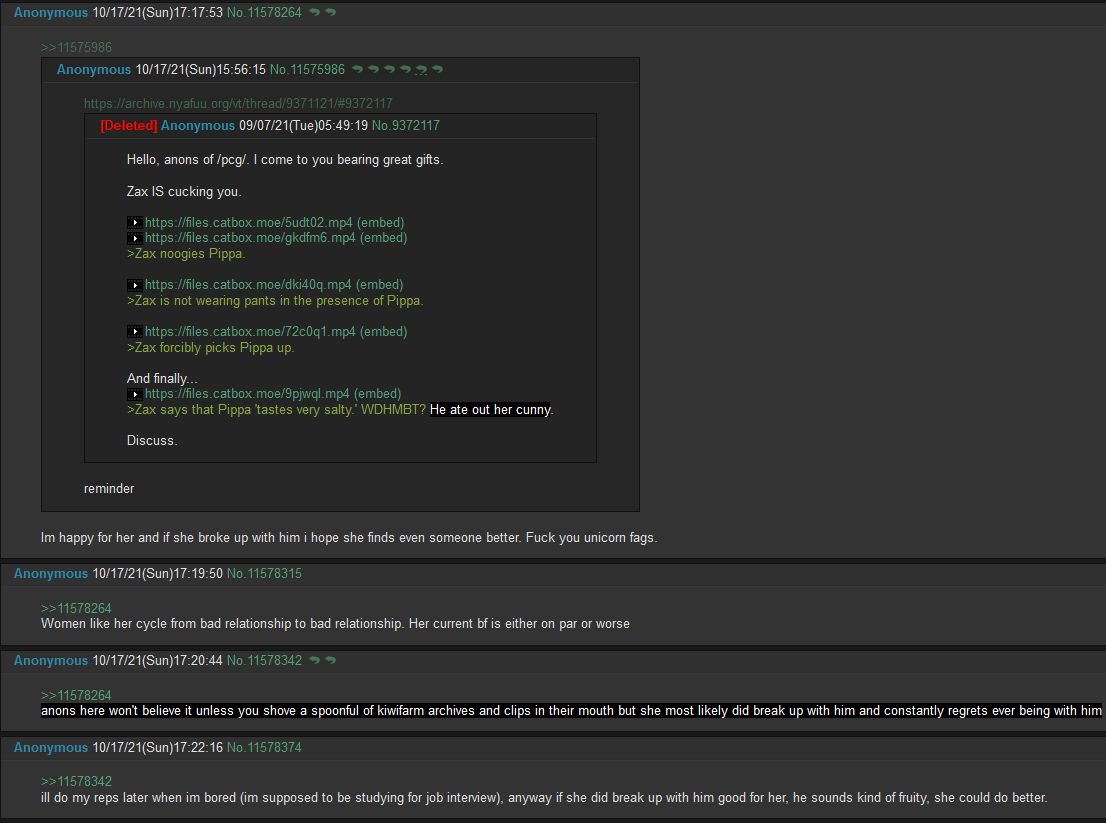The height and width of the screenshot is (823, 1106).
Task: Click post number No.11578374
Action: coord(264,747)
